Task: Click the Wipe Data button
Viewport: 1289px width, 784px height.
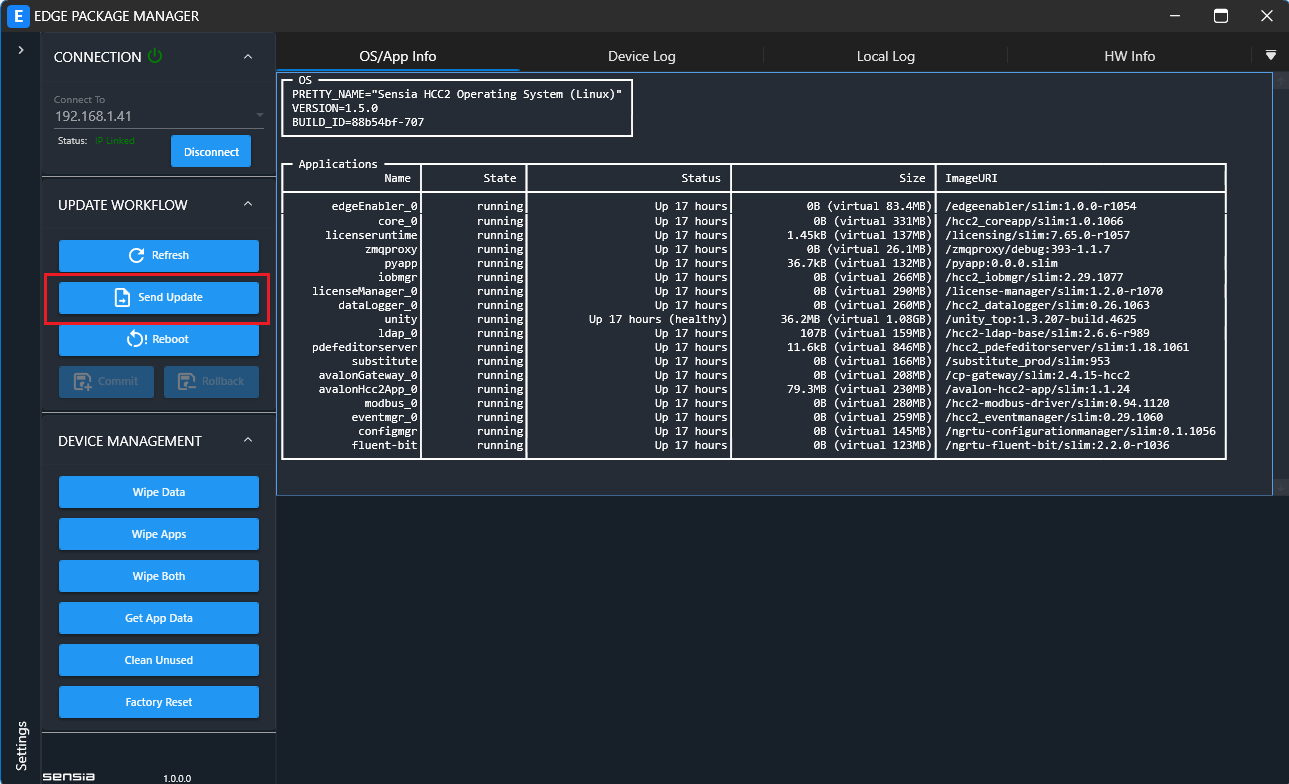Action: point(159,492)
